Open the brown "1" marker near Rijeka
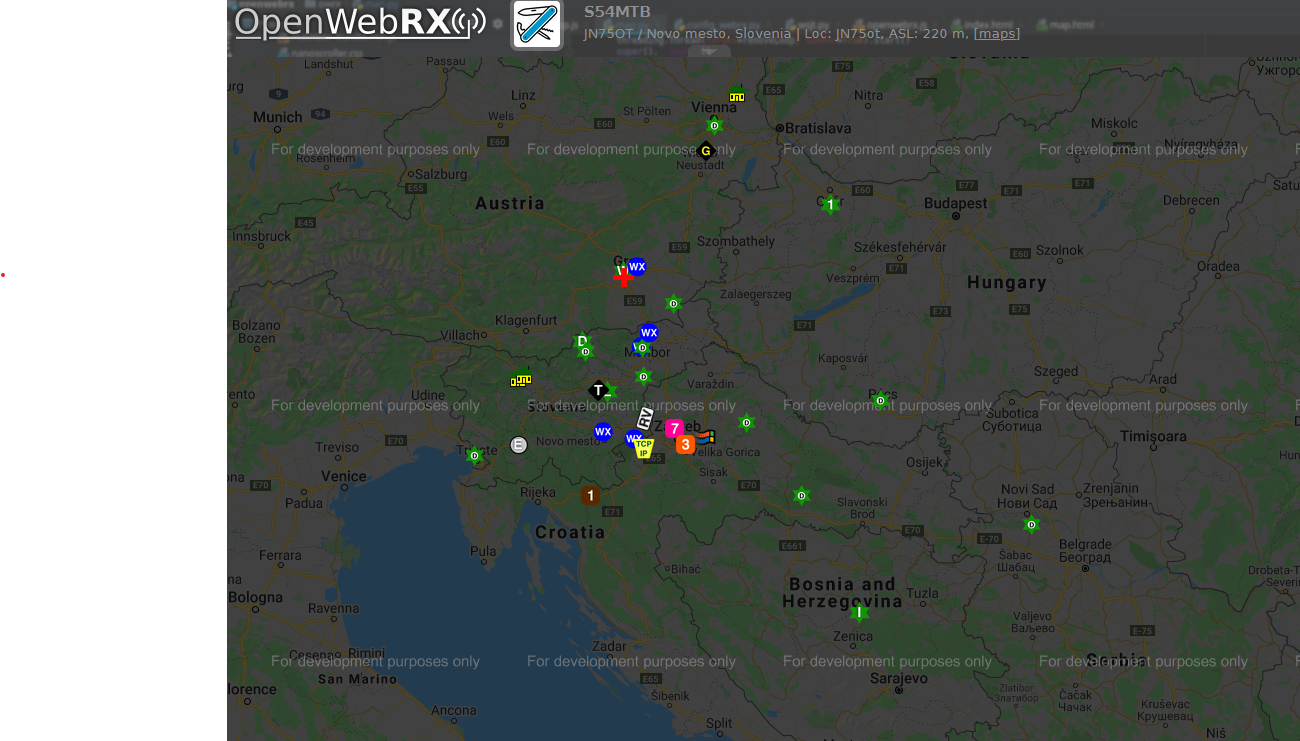This screenshot has height=741, width=1300. click(x=590, y=495)
